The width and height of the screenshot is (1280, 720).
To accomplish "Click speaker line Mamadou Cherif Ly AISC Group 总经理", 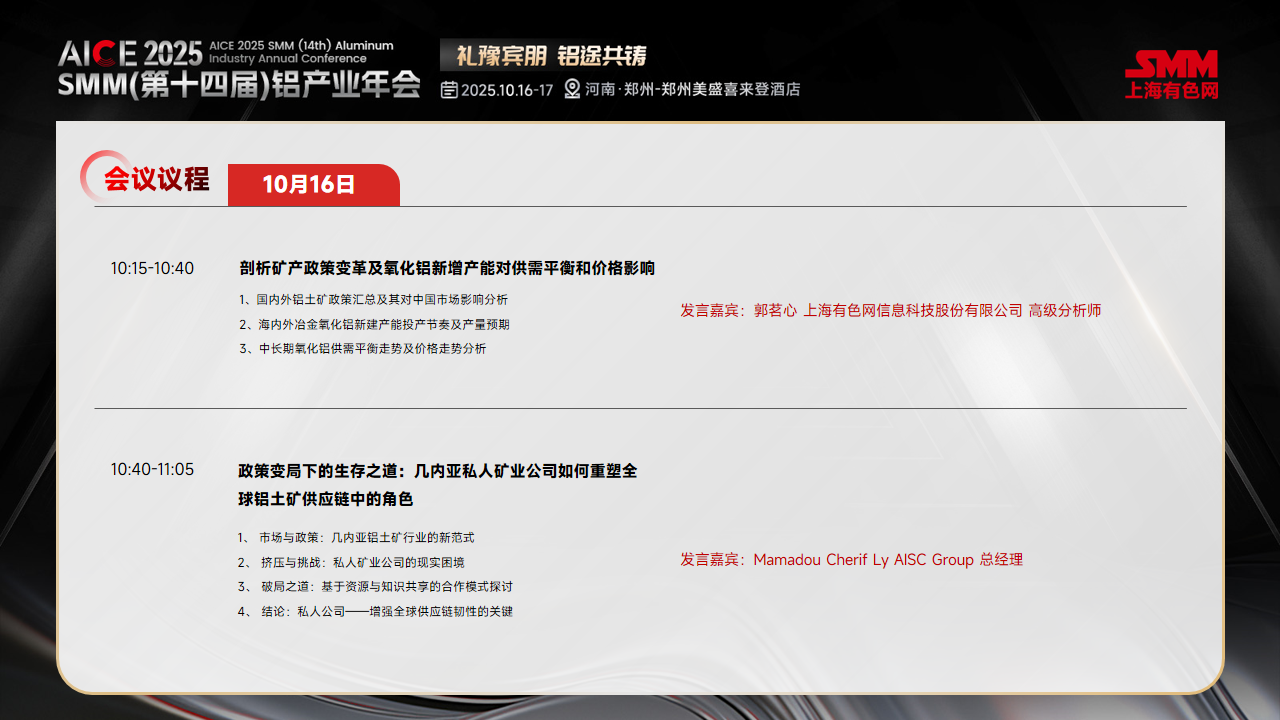I will [852, 560].
